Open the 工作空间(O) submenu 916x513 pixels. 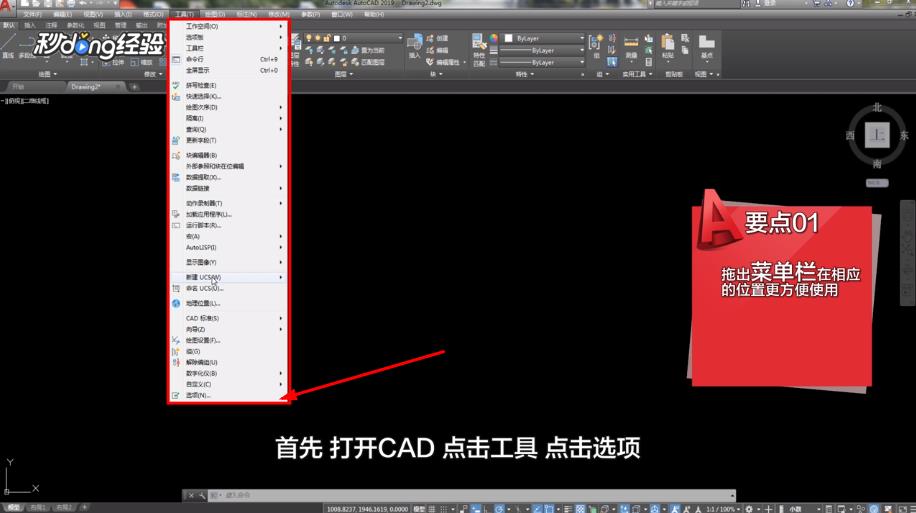(228, 26)
